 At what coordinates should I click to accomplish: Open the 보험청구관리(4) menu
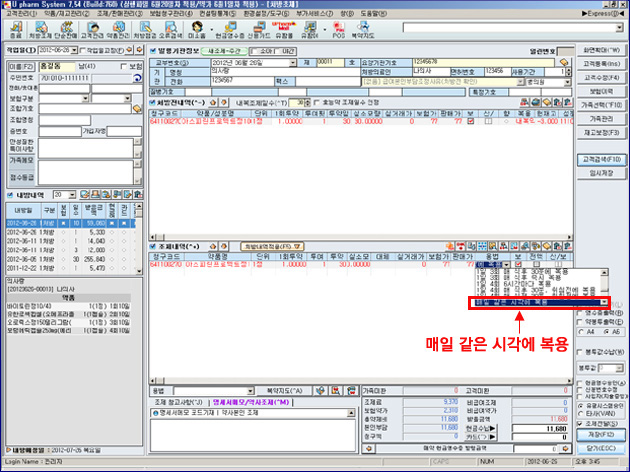[x=171, y=14]
